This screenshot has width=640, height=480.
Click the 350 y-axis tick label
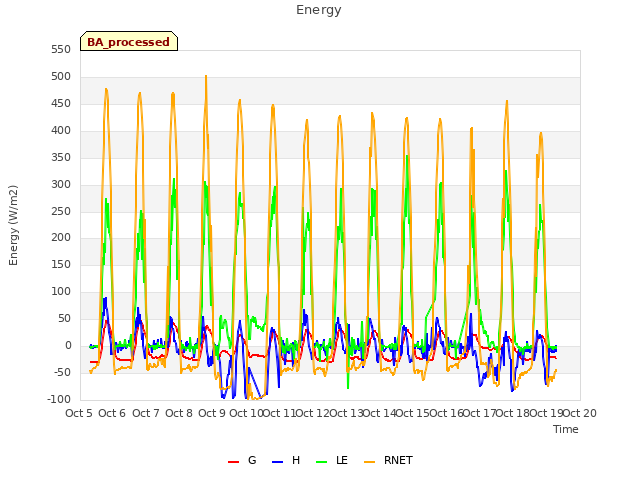click(x=61, y=158)
